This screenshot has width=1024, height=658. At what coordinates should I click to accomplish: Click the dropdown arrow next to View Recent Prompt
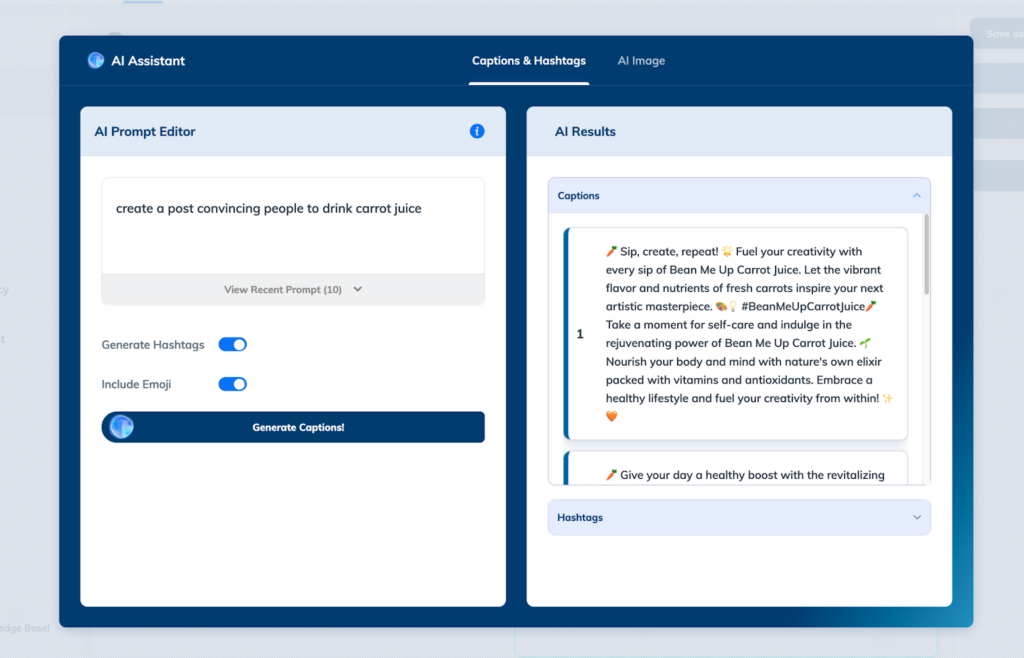359,290
